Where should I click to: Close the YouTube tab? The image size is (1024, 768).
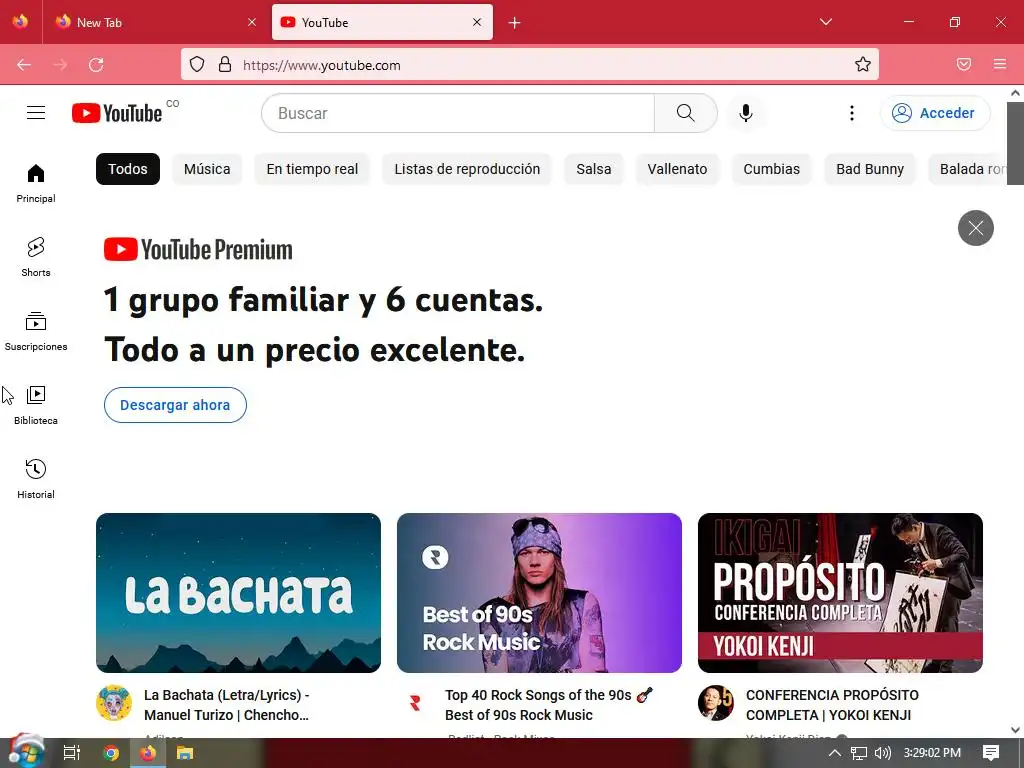coord(477,22)
